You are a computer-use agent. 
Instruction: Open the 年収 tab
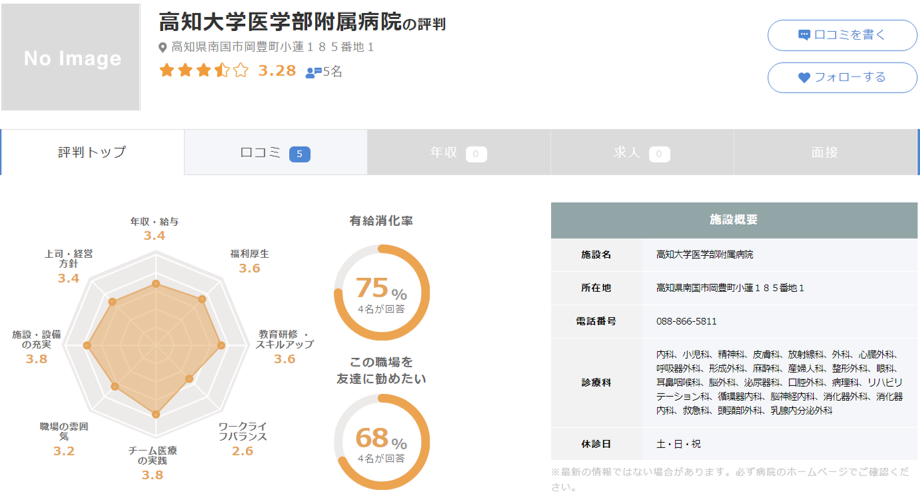click(459, 153)
